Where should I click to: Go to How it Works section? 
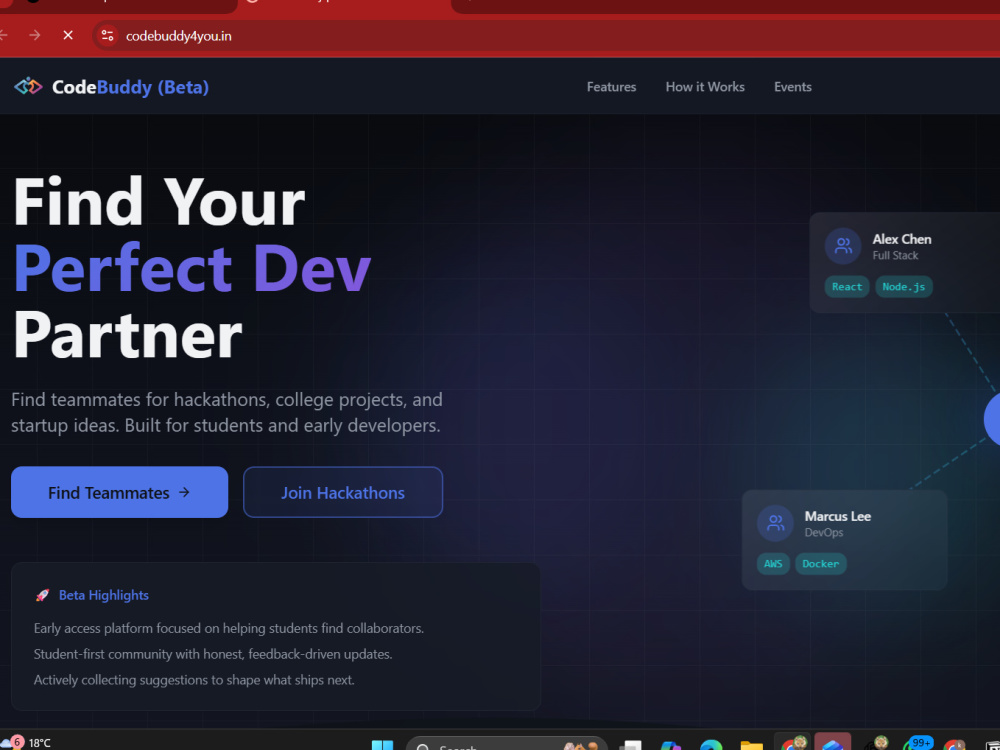point(705,87)
